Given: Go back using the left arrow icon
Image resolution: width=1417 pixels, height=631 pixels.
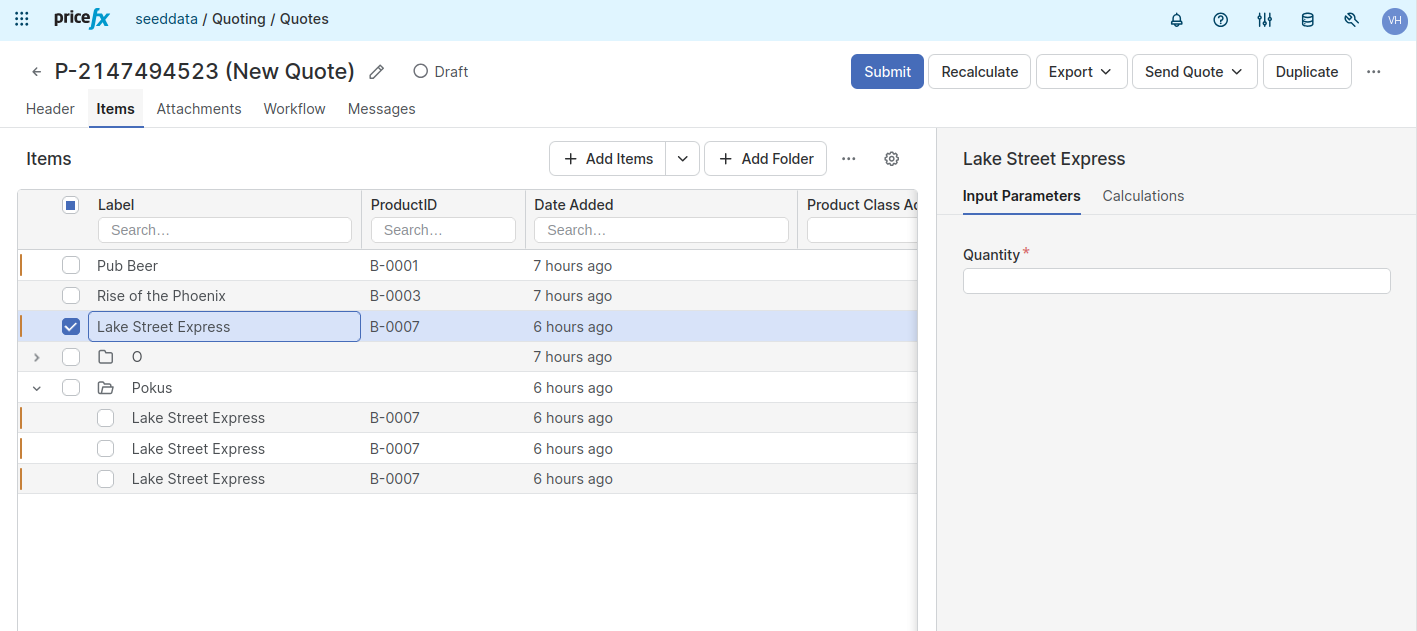Looking at the screenshot, I should pos(37,72).
